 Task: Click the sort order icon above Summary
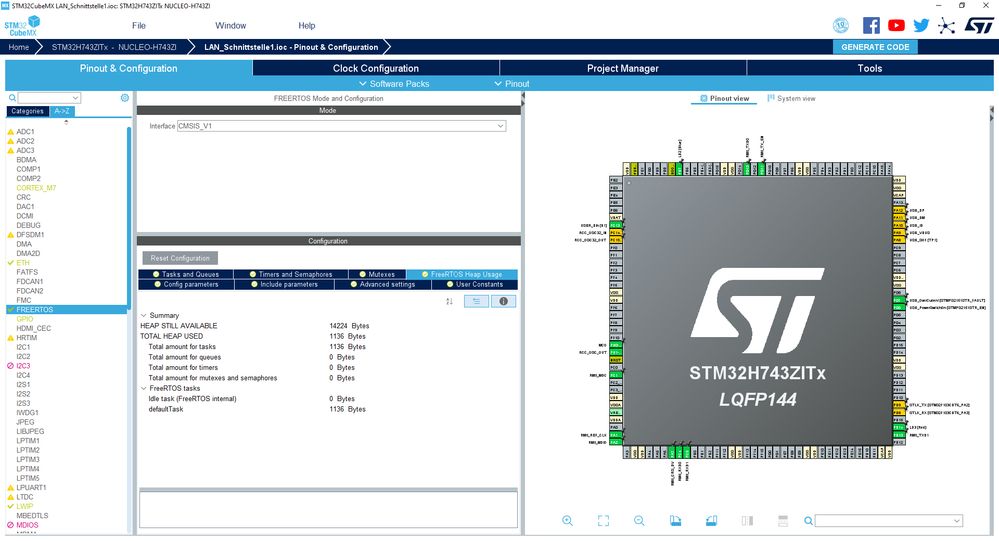(449, 301)
